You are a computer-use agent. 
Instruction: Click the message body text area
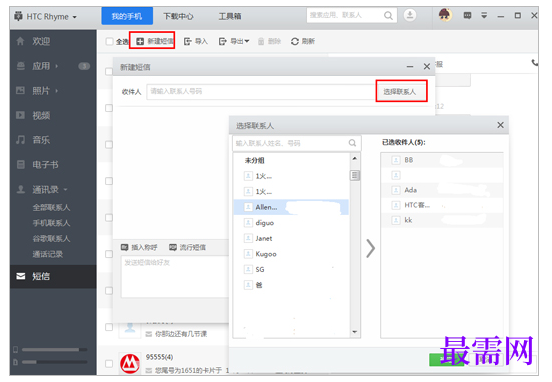tap(175, 277)
